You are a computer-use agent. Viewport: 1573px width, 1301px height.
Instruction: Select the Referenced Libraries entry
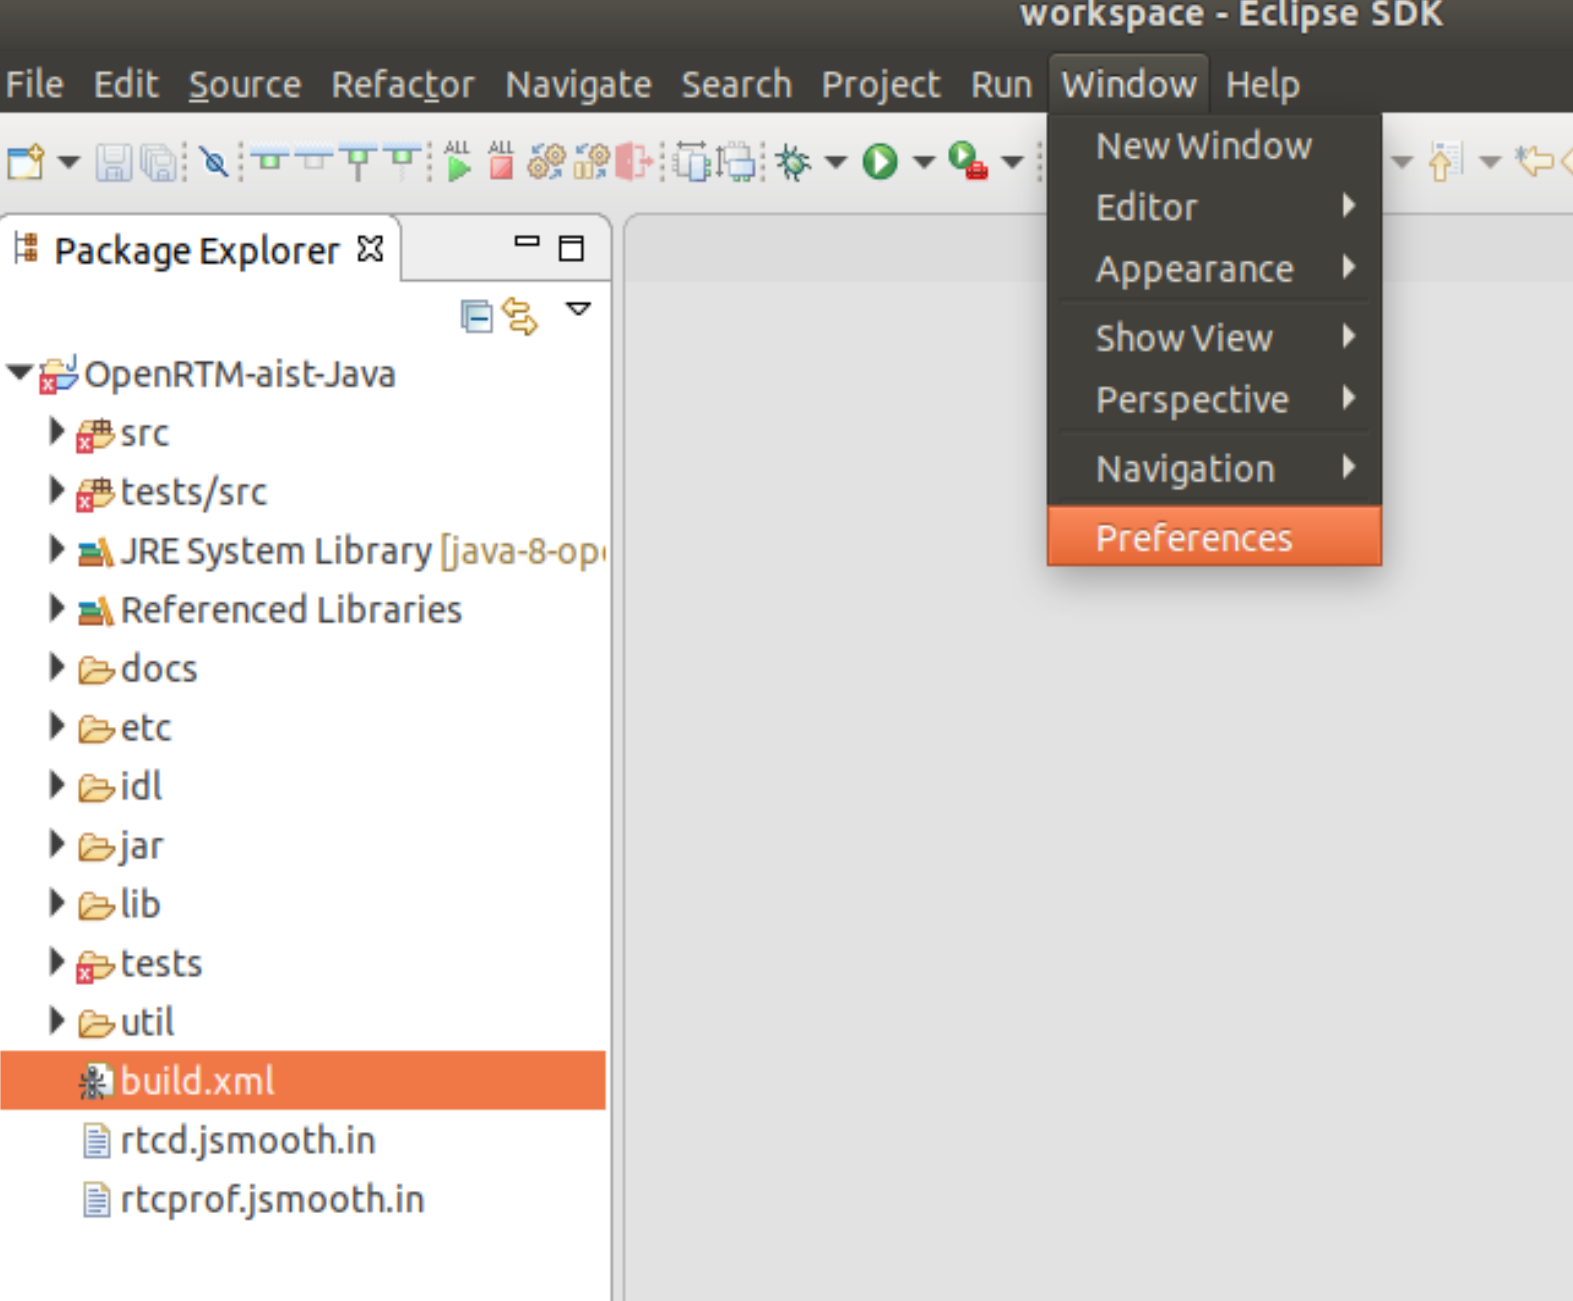pos(291,609)
